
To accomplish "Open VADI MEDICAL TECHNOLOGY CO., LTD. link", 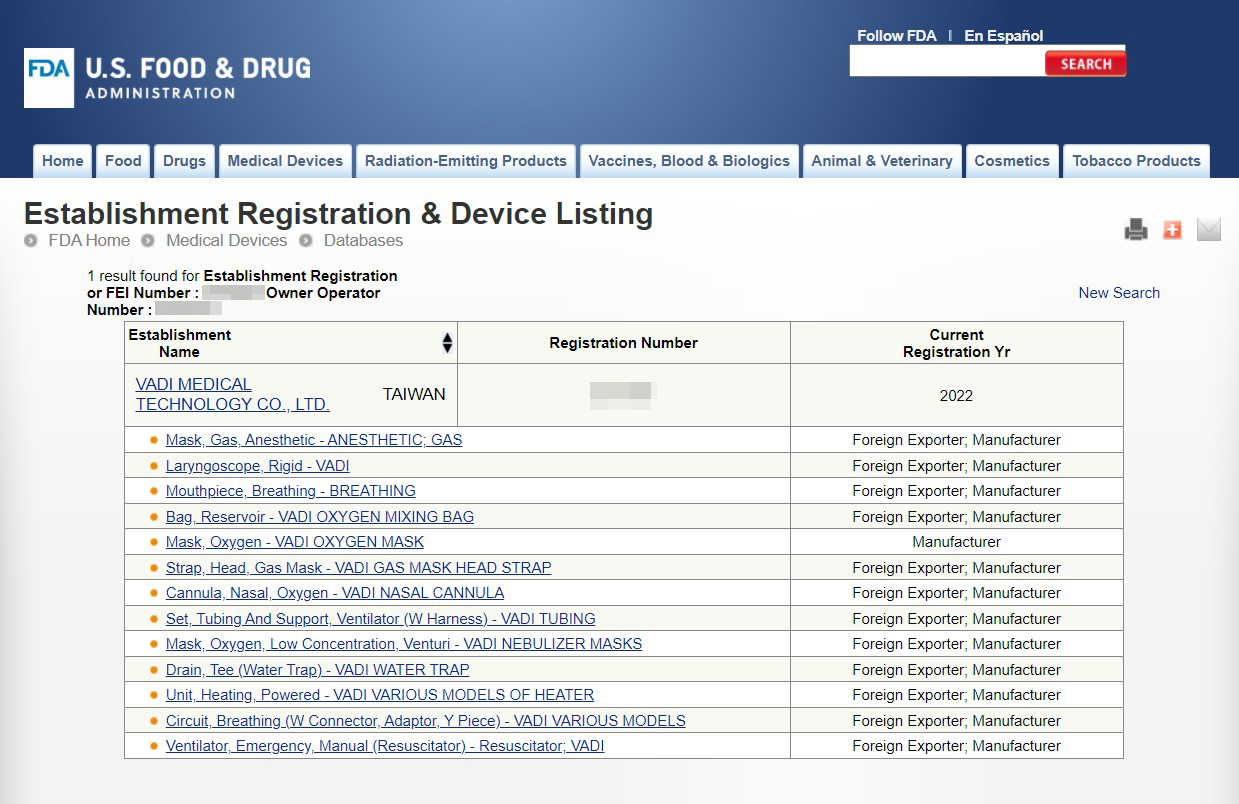I will (232, 394).
